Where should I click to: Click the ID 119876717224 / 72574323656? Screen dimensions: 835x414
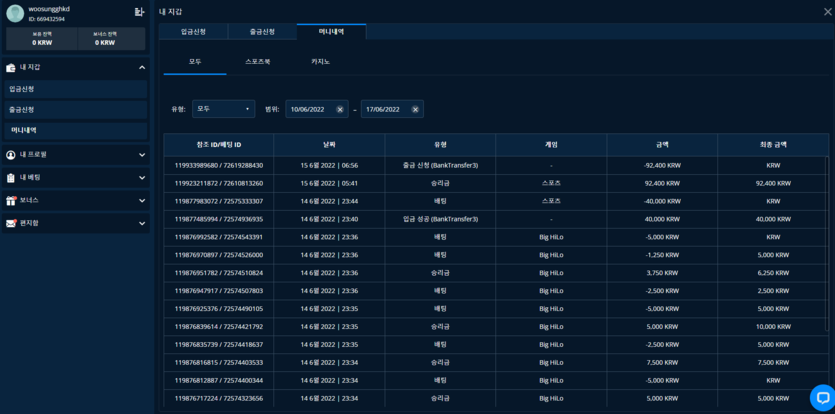[219, 398]
